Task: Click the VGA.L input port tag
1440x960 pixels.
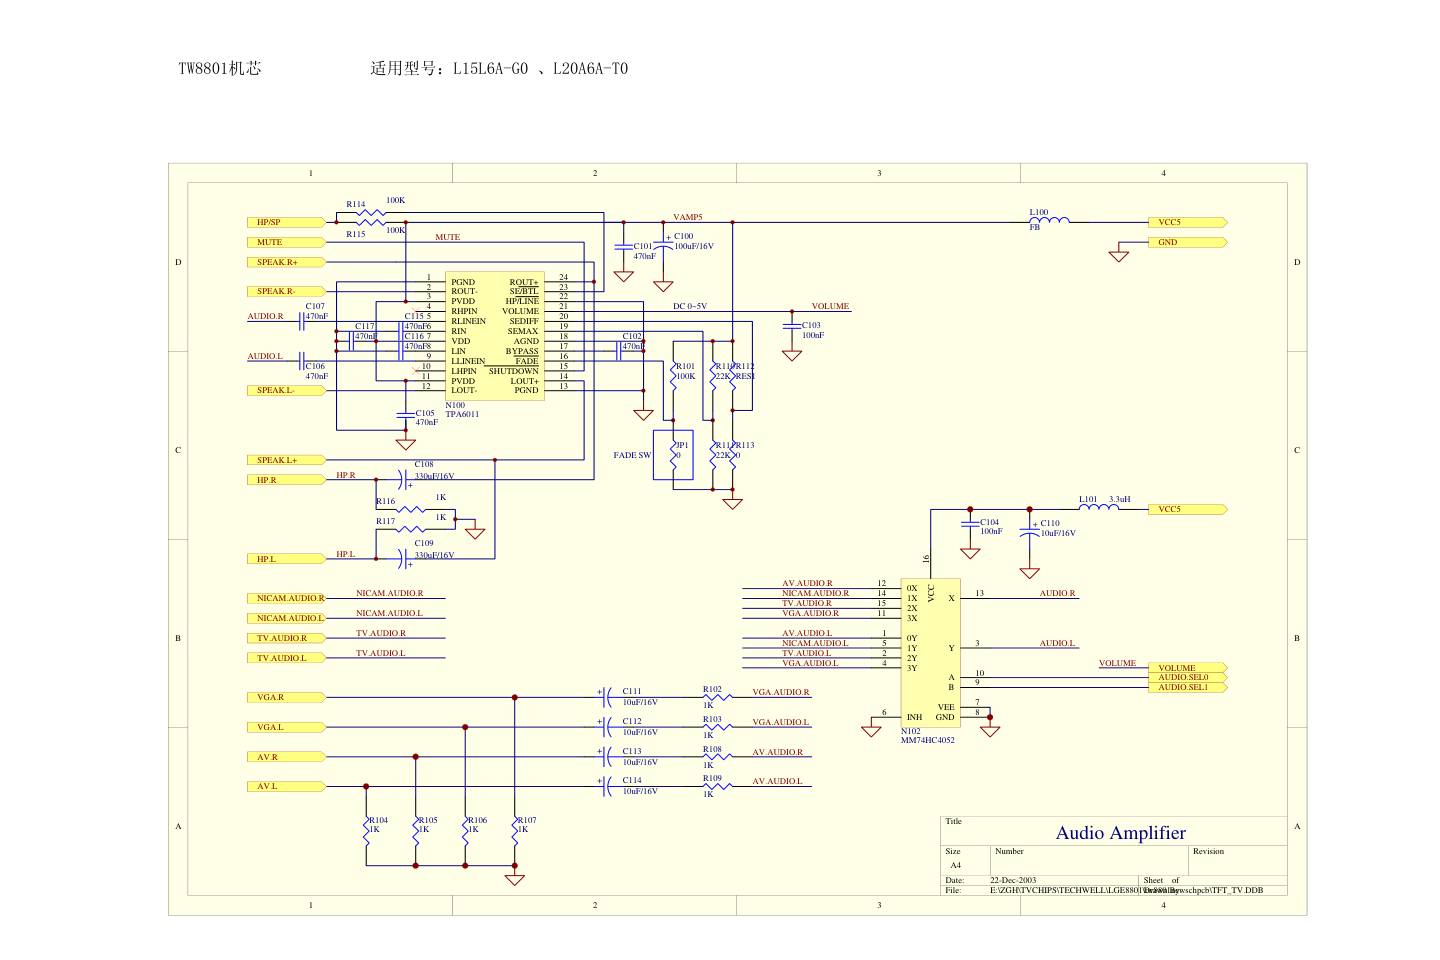Action: pyautogui.click(x=287, y=727)
